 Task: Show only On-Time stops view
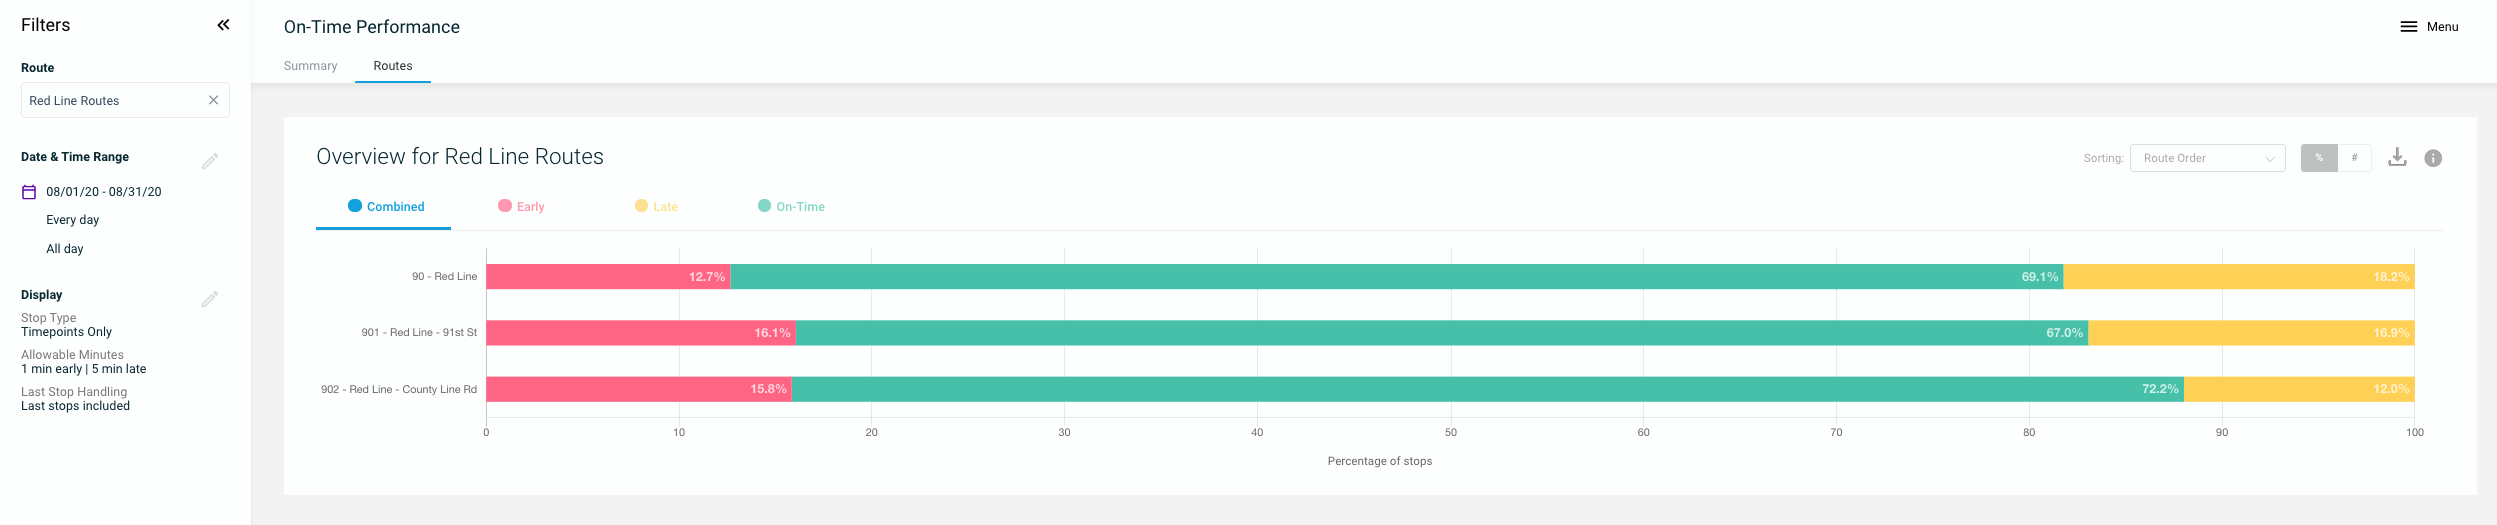coord(791,207)
